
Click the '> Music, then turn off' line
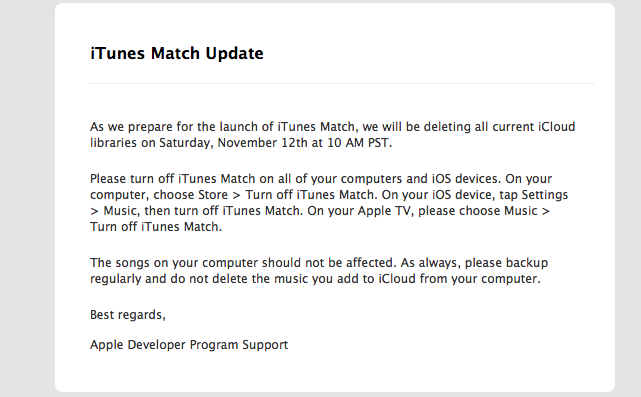tap(155, 211)
